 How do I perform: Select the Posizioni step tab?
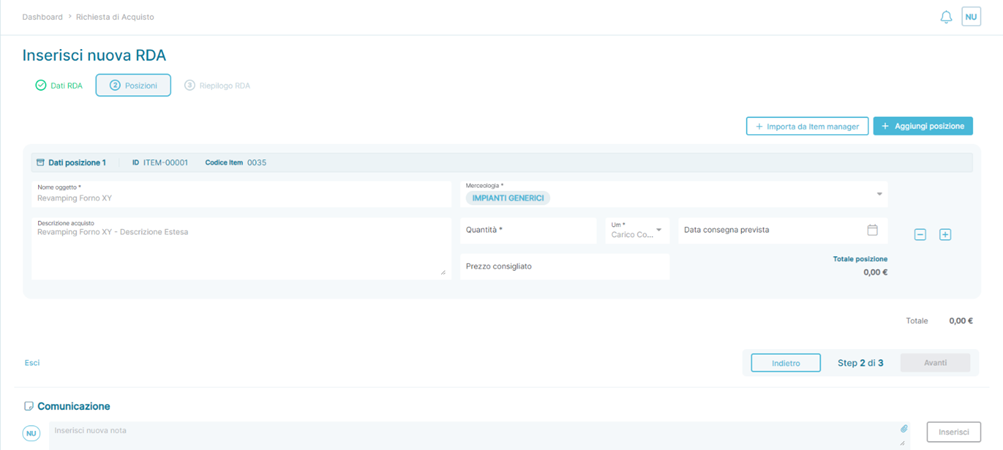[x=133, y=85]
